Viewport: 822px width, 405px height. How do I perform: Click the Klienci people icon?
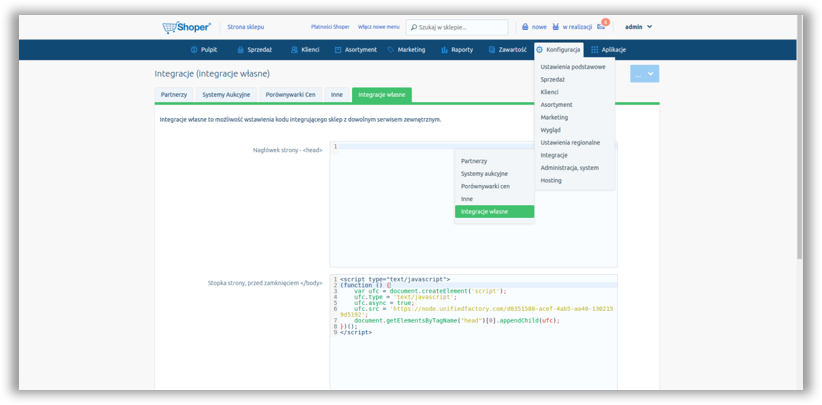click(x=294, y=50)
